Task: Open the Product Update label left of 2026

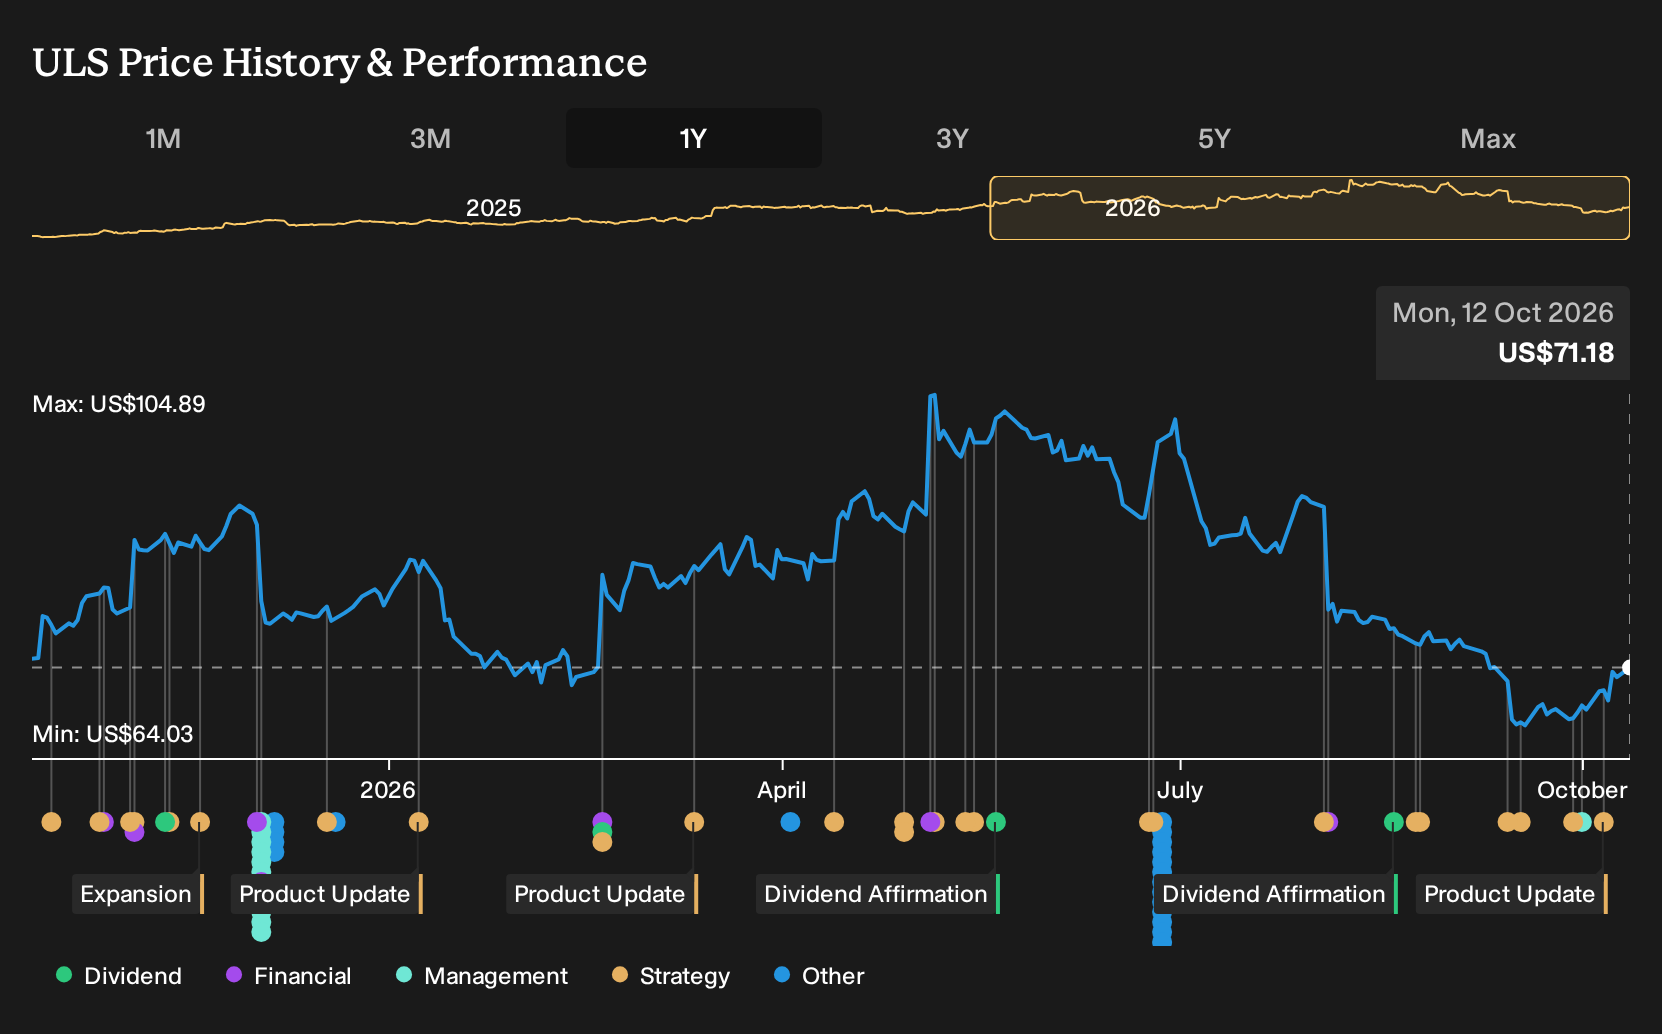Action: click(327, 894)
